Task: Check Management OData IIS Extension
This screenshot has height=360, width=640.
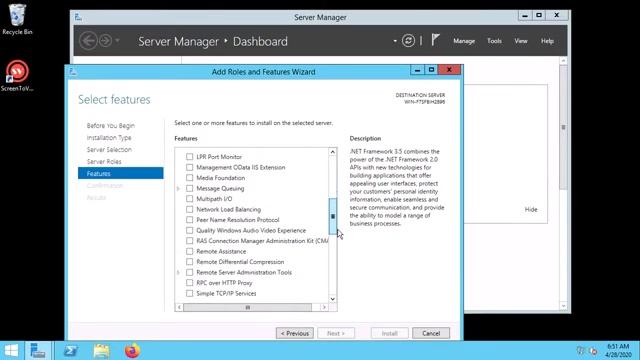Action: tap(189, 167)
